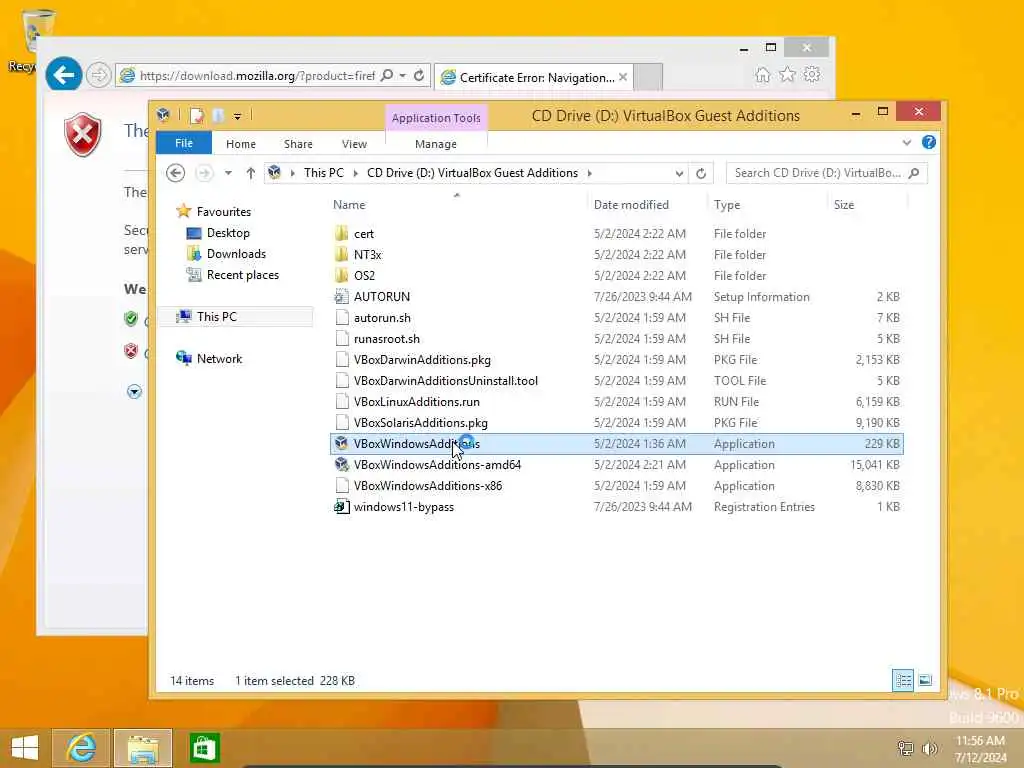Image resolution: width=1024 pixels, height=768 pixels.
Task: Switch to the Home ribbon tab
Action: point(241,144)
